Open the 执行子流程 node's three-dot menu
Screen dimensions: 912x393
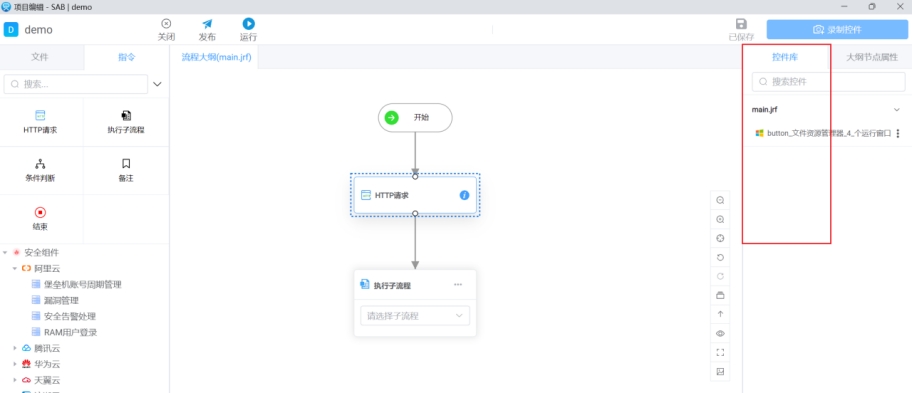pyautogui.click(x=458, y=285)
